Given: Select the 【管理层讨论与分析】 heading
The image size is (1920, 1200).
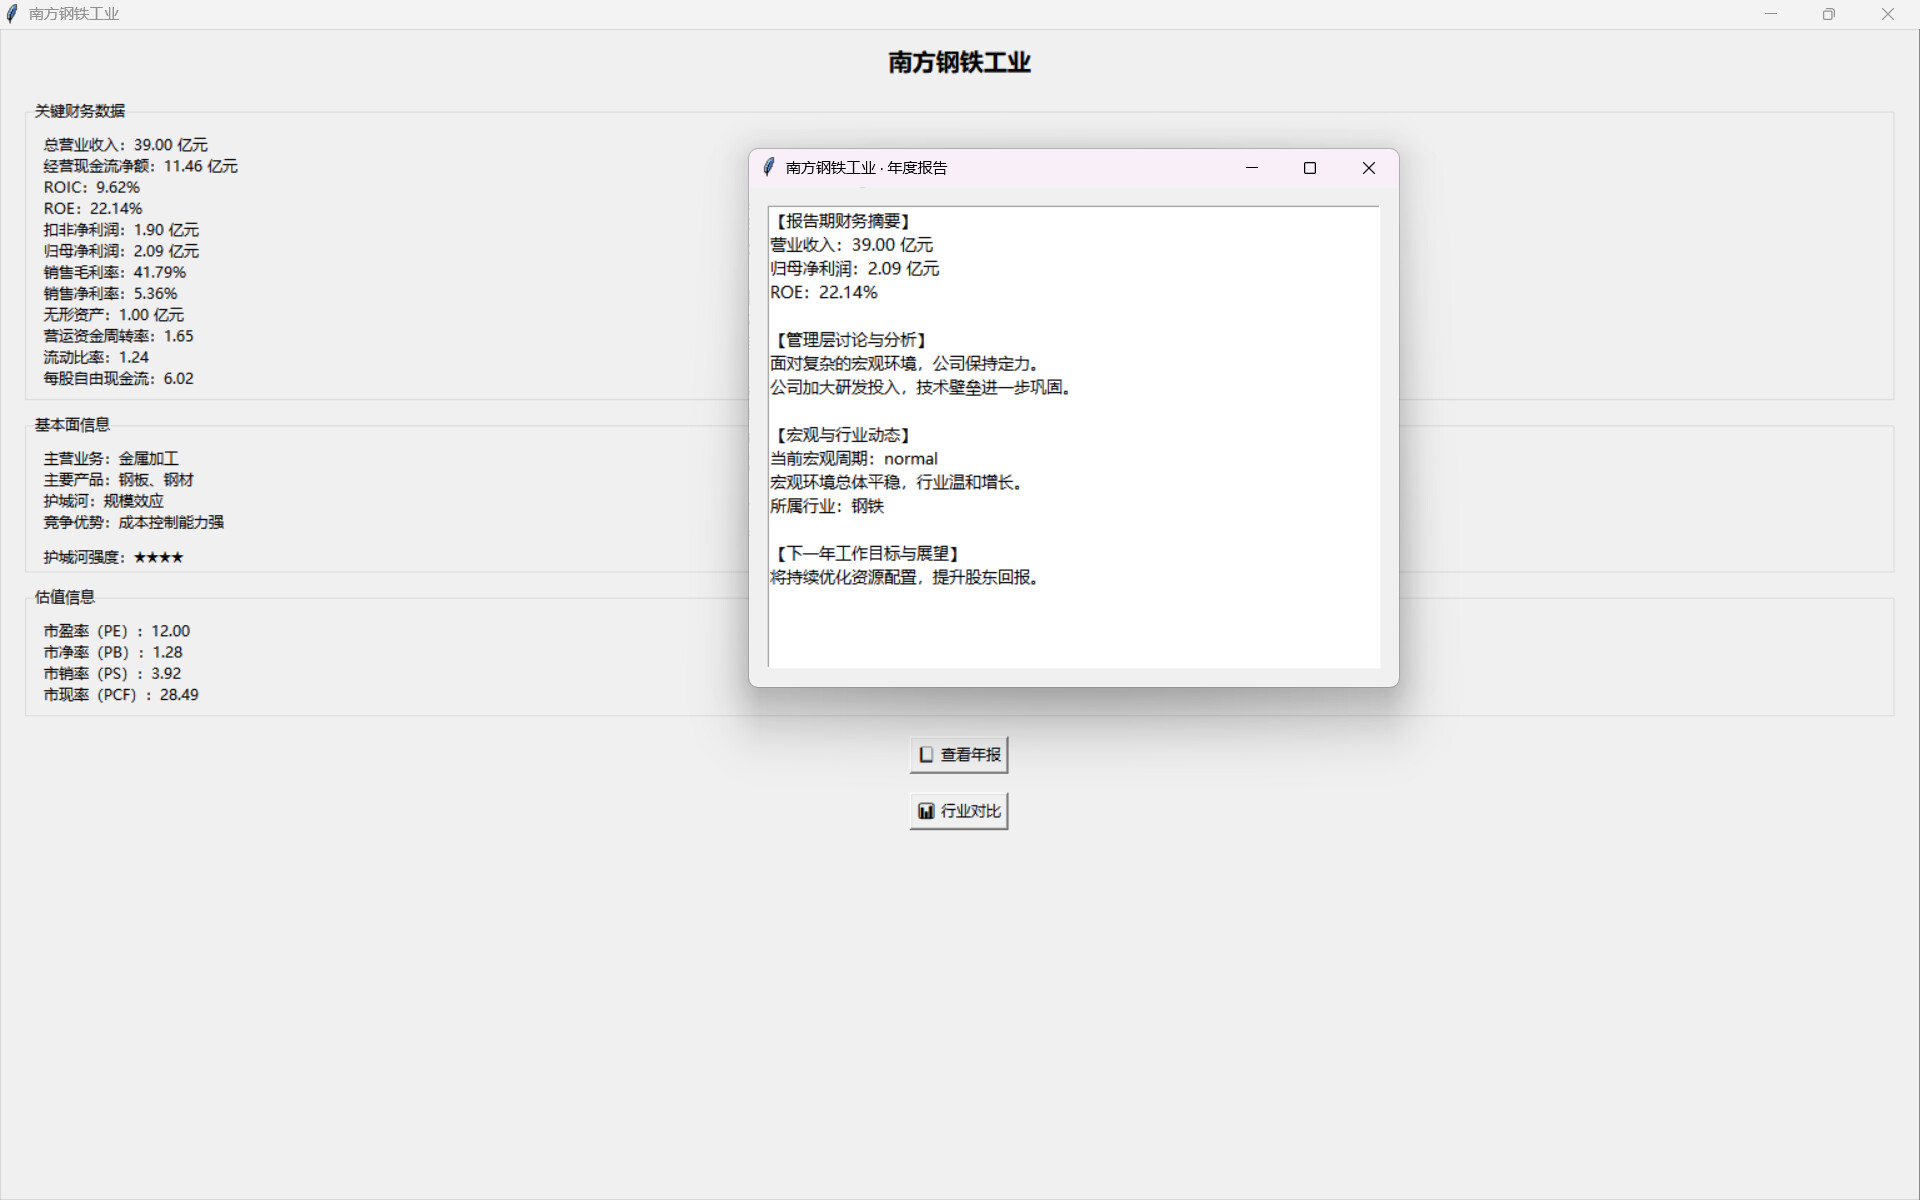Looking at the screenshot, I should click(851, 340).
